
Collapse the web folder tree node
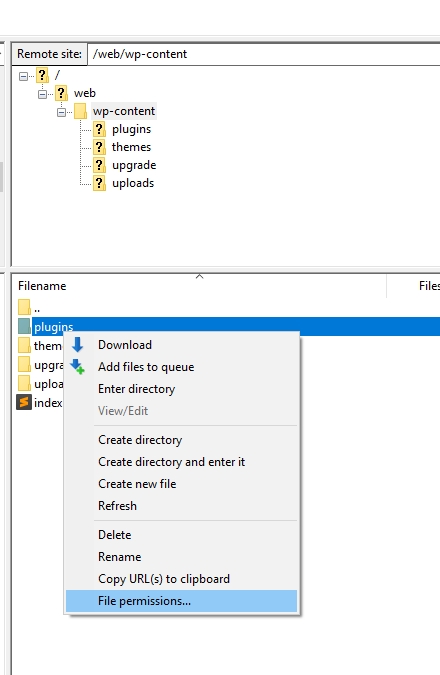click(42, 94)
